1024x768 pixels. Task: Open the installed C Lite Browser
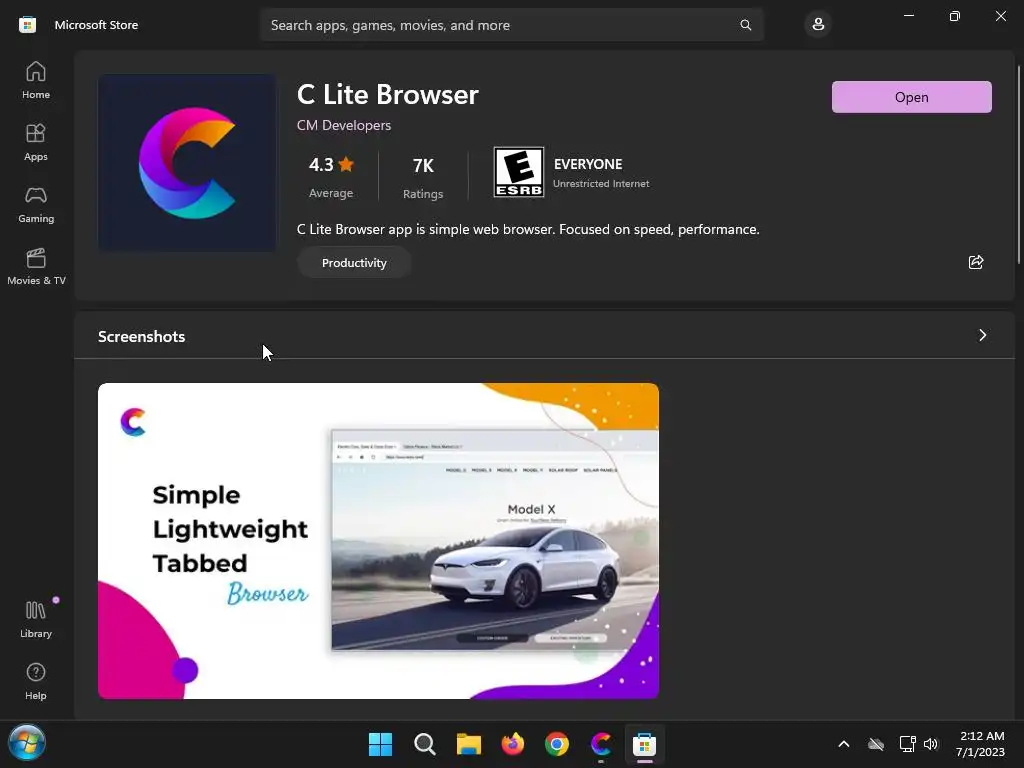coord(912,97)
